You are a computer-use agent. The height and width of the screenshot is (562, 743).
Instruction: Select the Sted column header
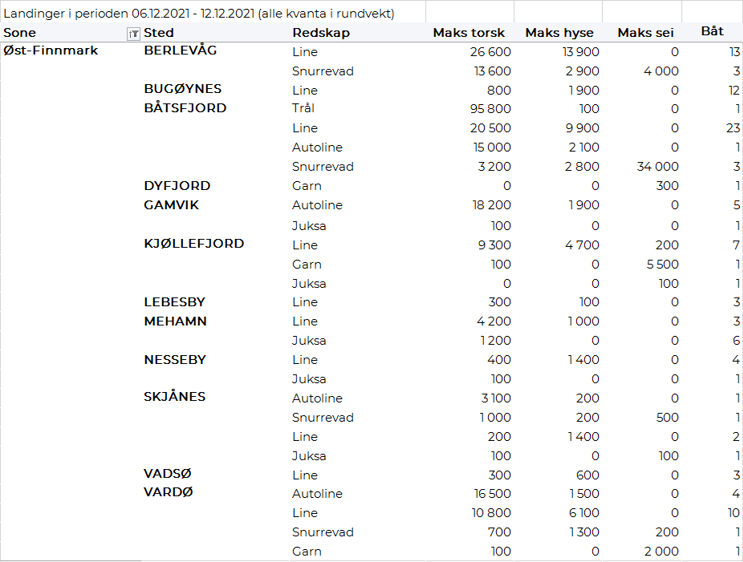point(159,33)
